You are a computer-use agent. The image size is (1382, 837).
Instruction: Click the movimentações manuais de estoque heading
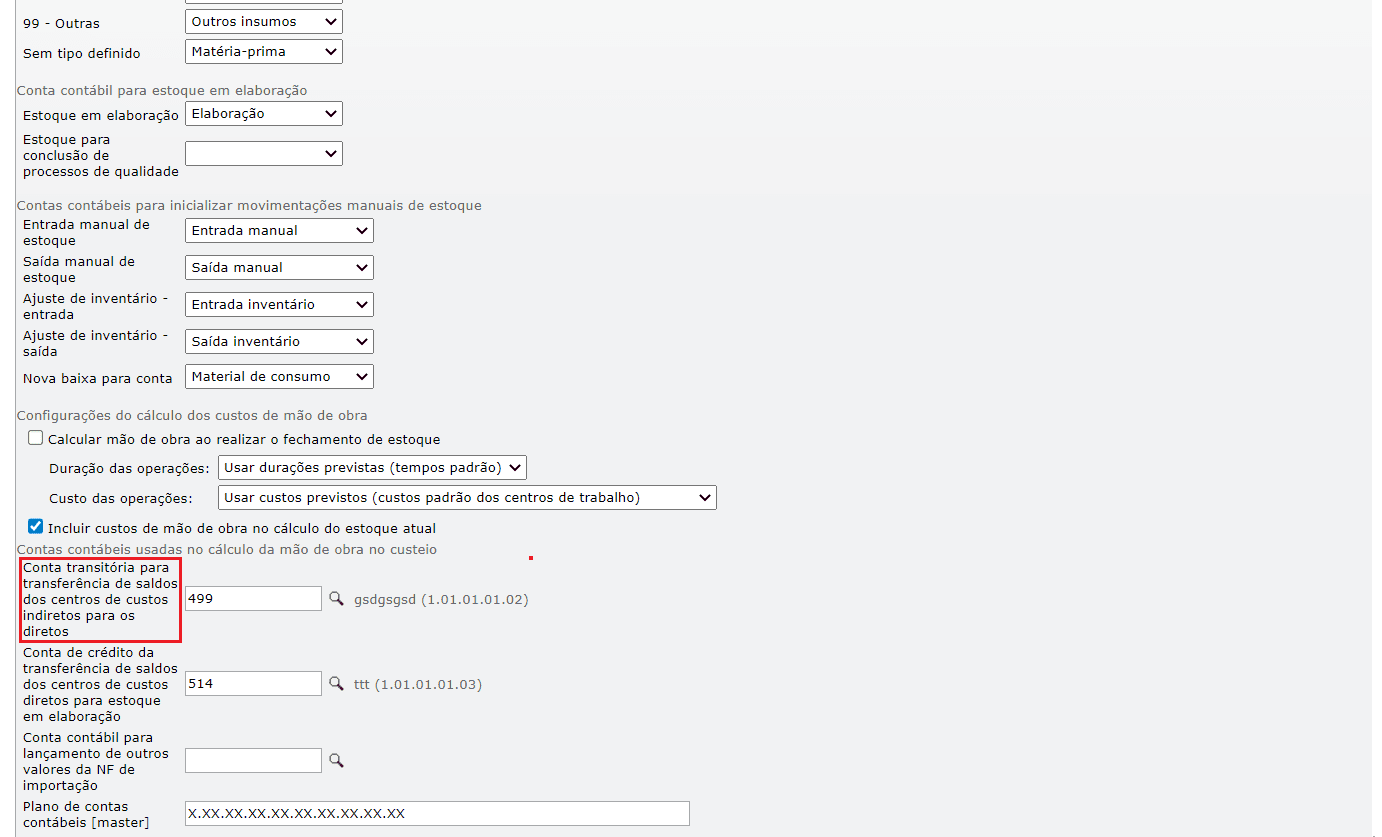coord(249,206)
